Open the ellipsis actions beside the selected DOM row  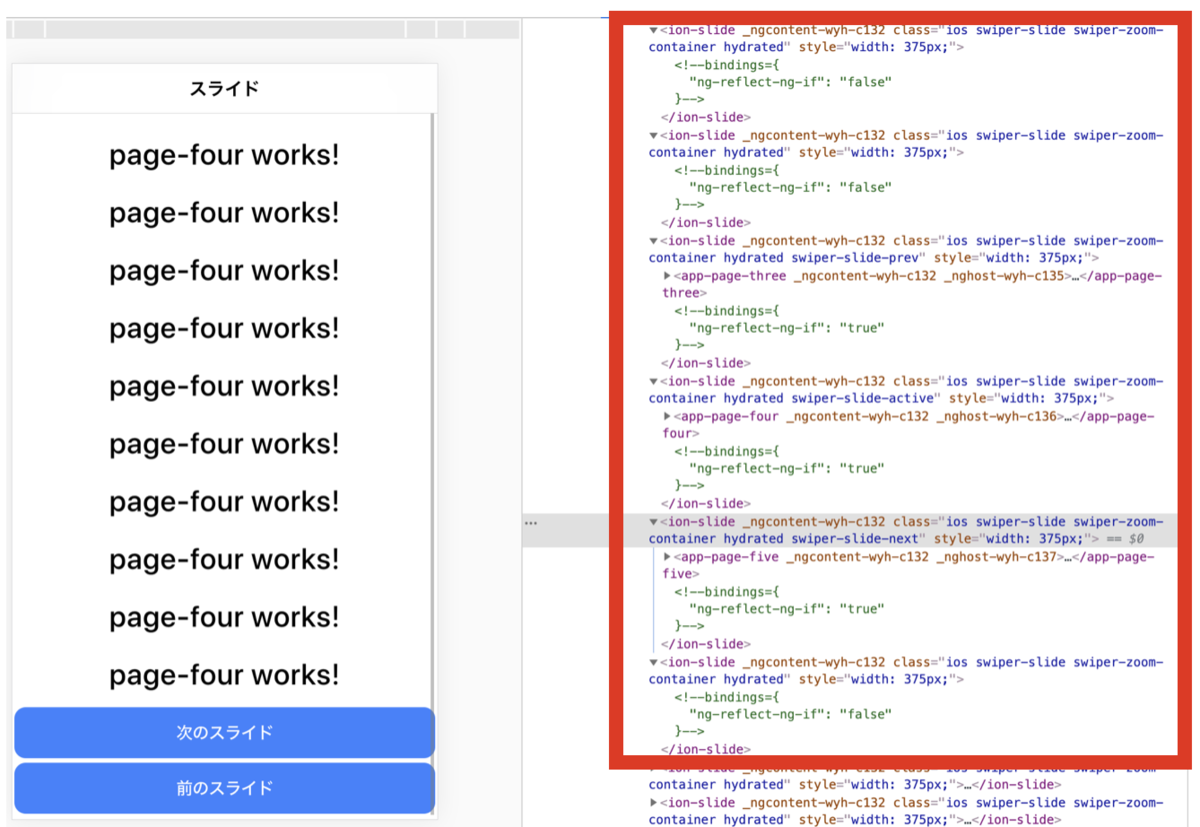(x=531, y=522)
